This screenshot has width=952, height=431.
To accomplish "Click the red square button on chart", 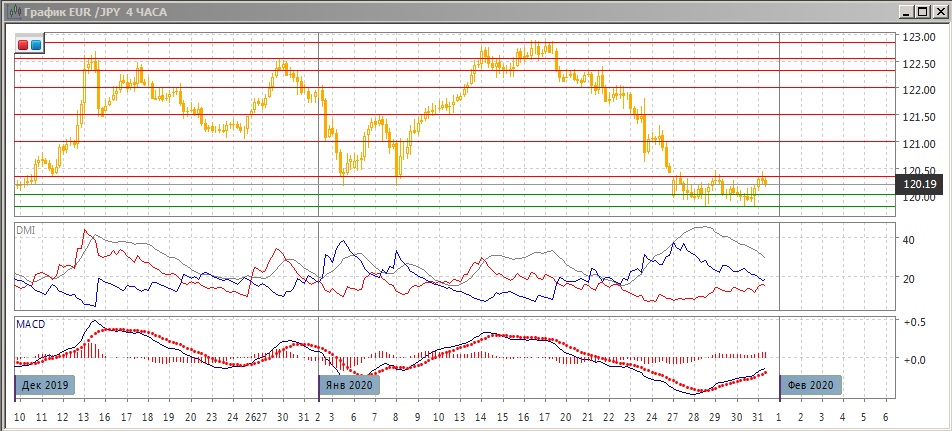I will click(x=24, y=44).
